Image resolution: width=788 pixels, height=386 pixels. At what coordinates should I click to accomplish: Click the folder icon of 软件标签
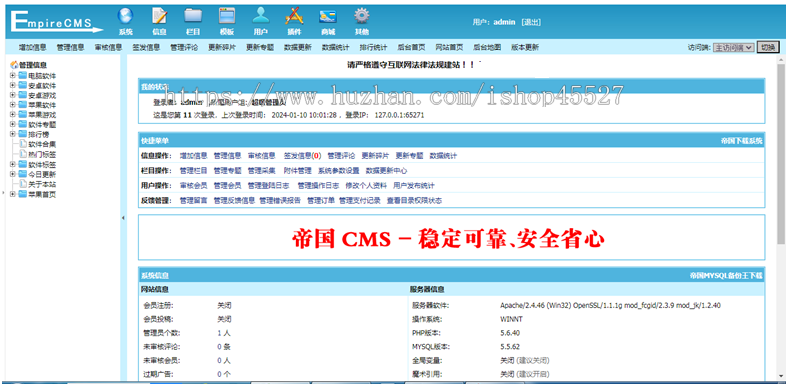[x=22, y=164]
